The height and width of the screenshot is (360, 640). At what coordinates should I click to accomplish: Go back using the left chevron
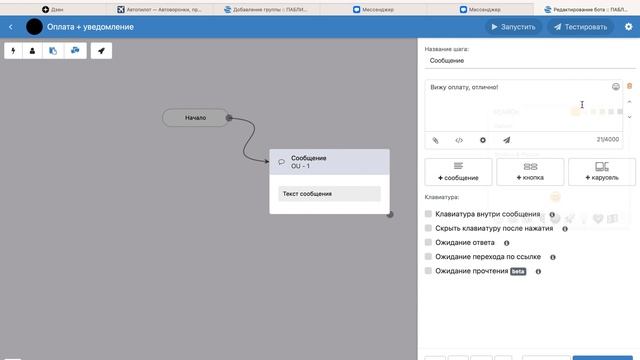tap(11, 27)
